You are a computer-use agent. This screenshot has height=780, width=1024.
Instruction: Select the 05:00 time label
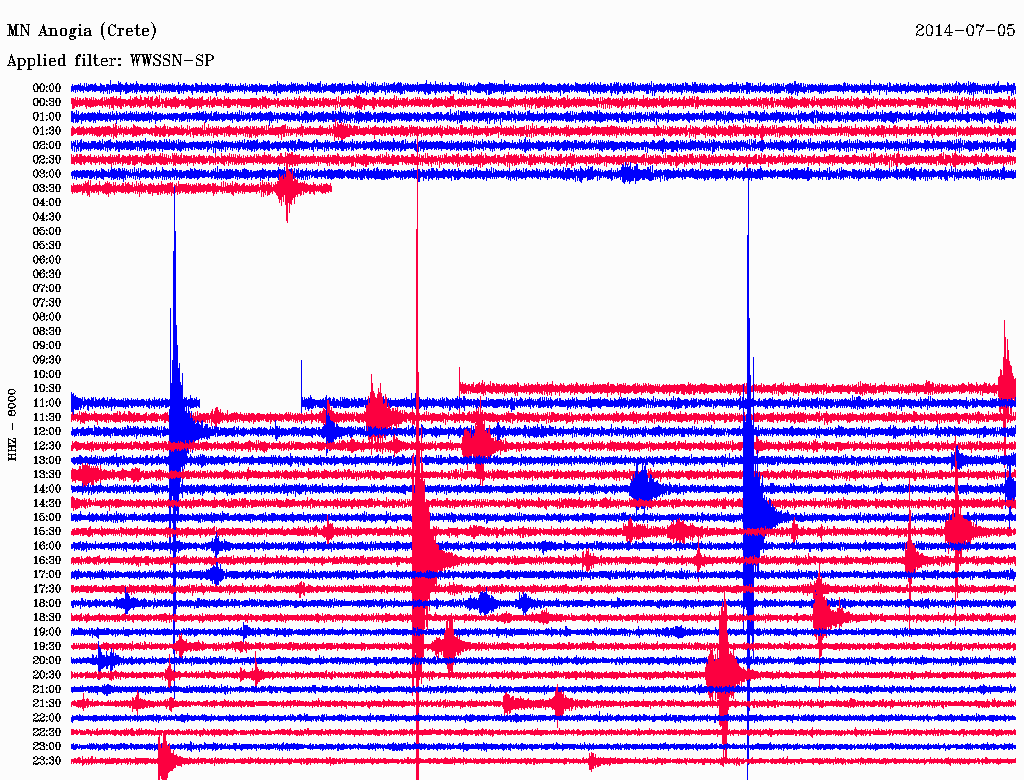(46, 231)
